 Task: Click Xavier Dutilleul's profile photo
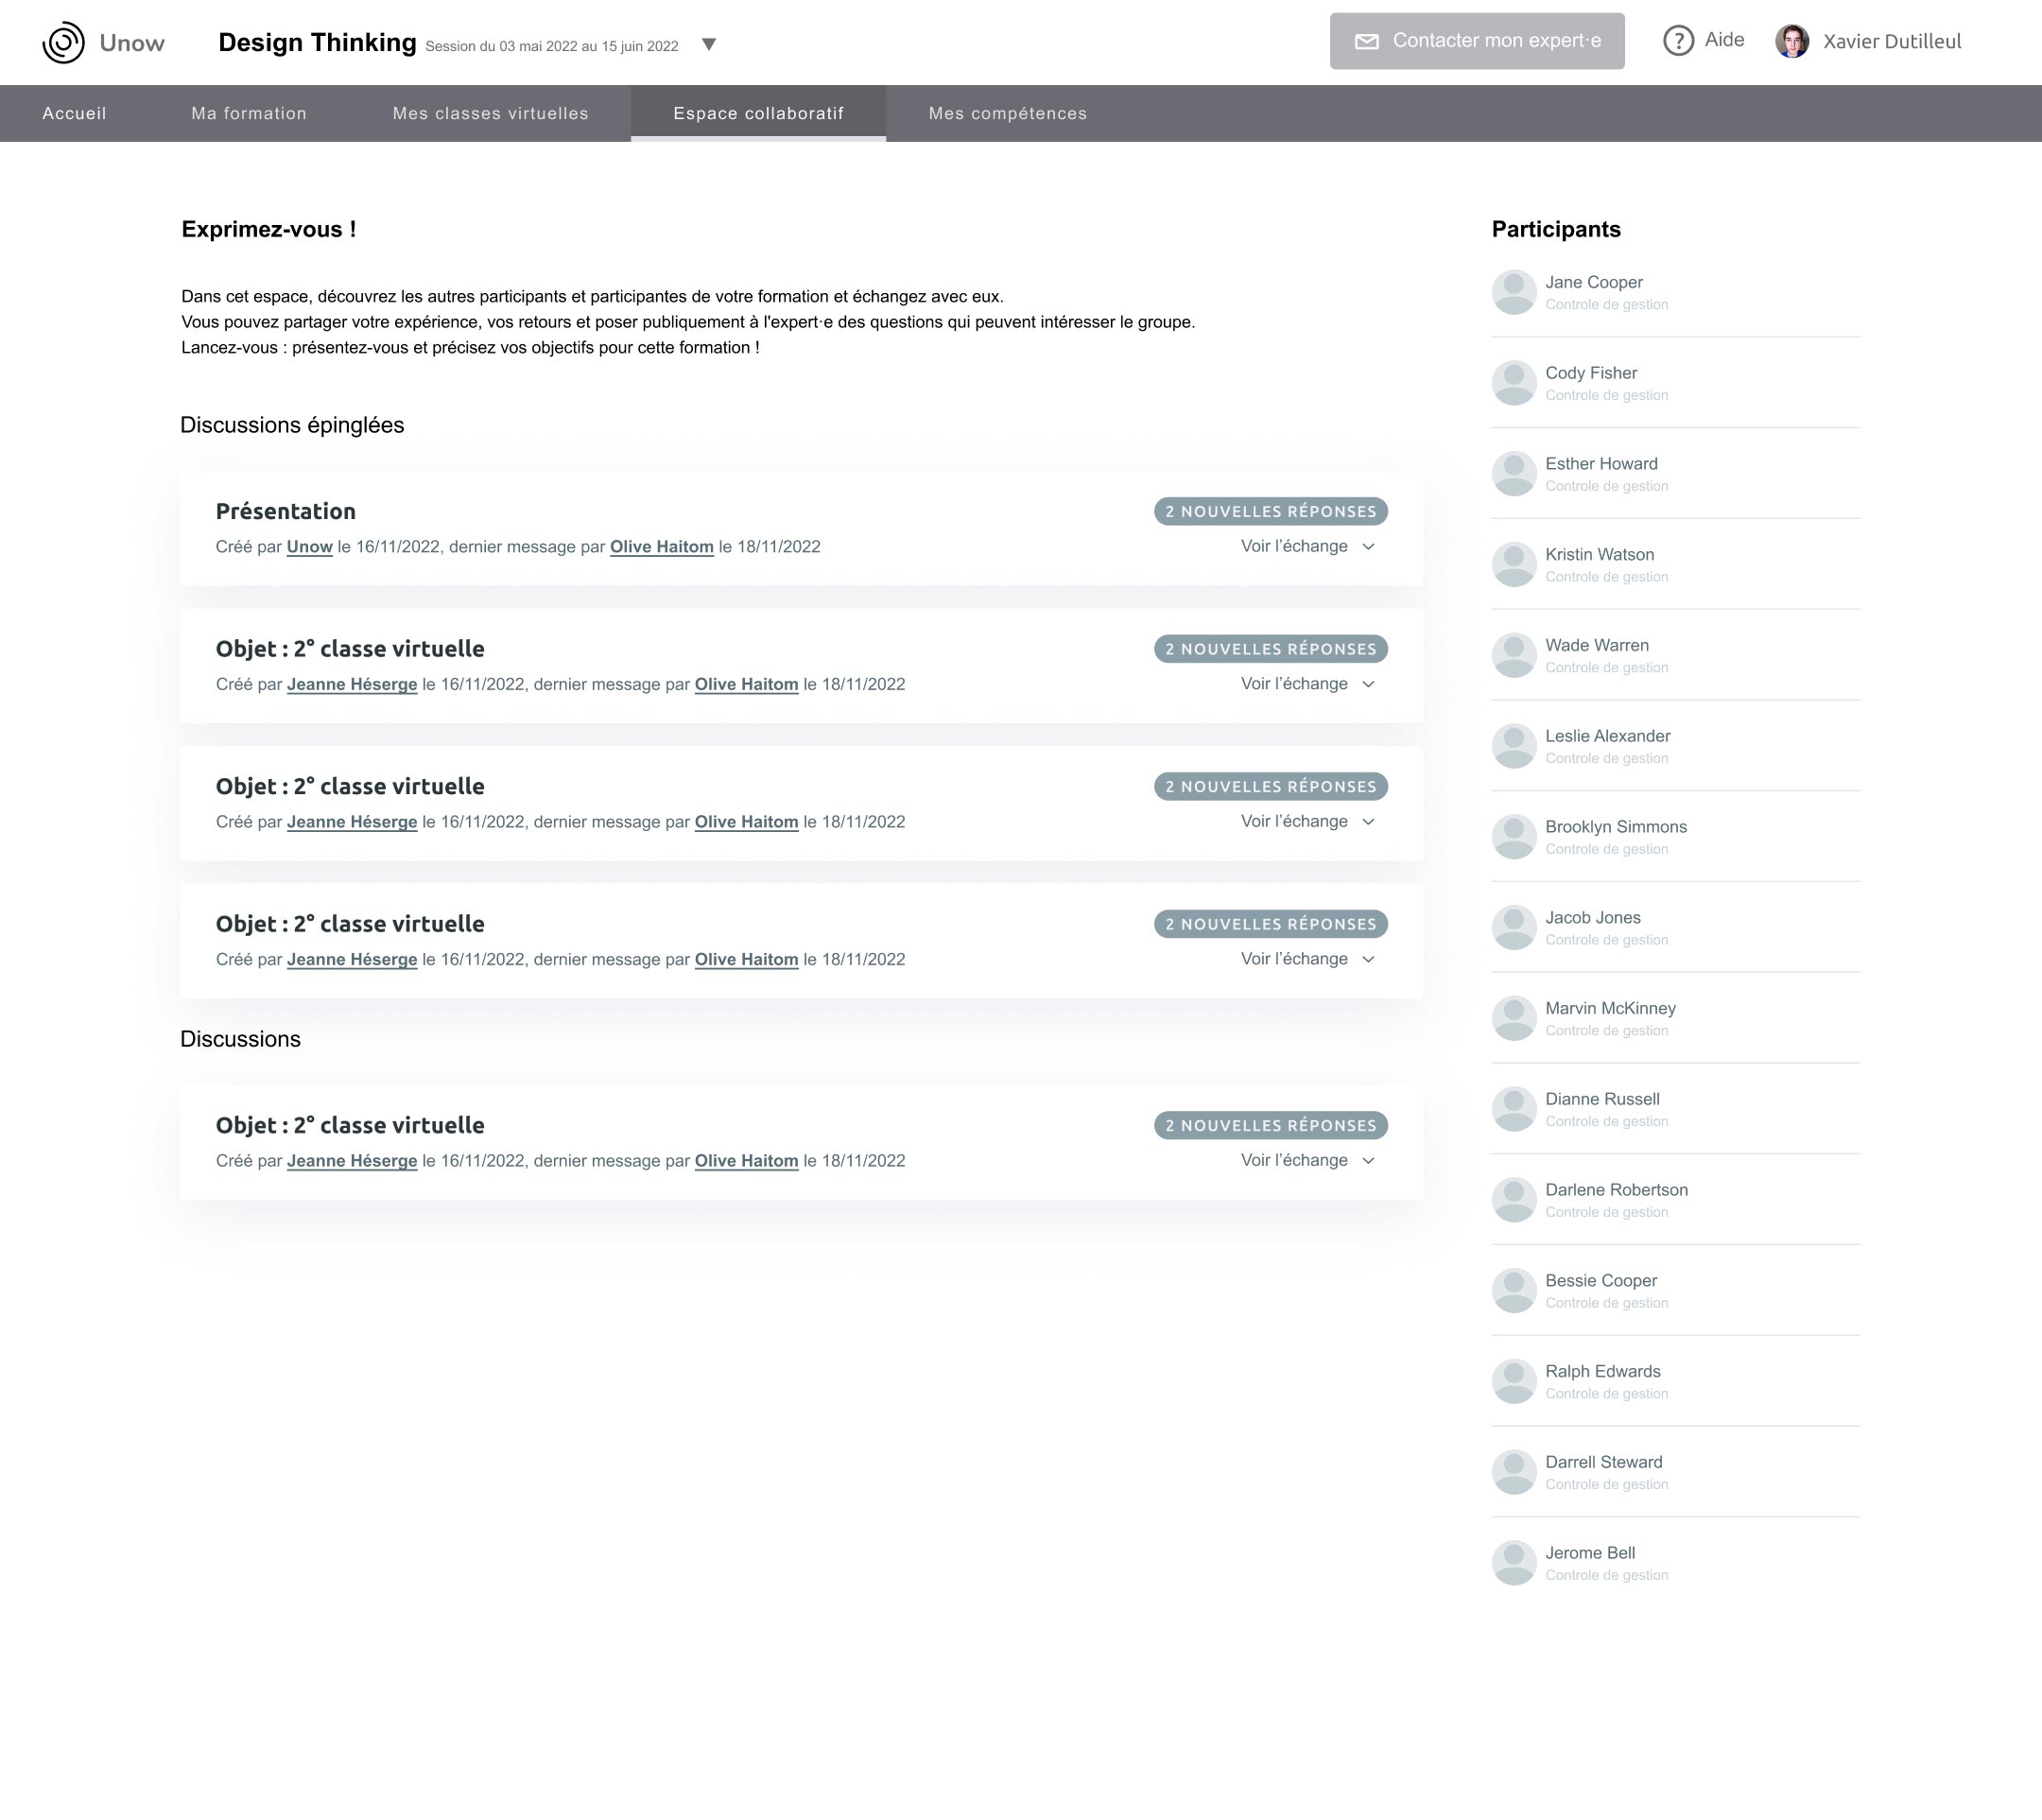pos(1791,42)
